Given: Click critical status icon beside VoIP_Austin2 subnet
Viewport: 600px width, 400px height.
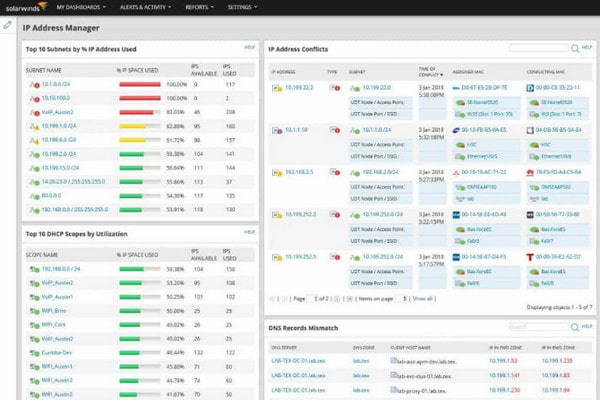Looking at the screenshot, I should click(35, 113).
